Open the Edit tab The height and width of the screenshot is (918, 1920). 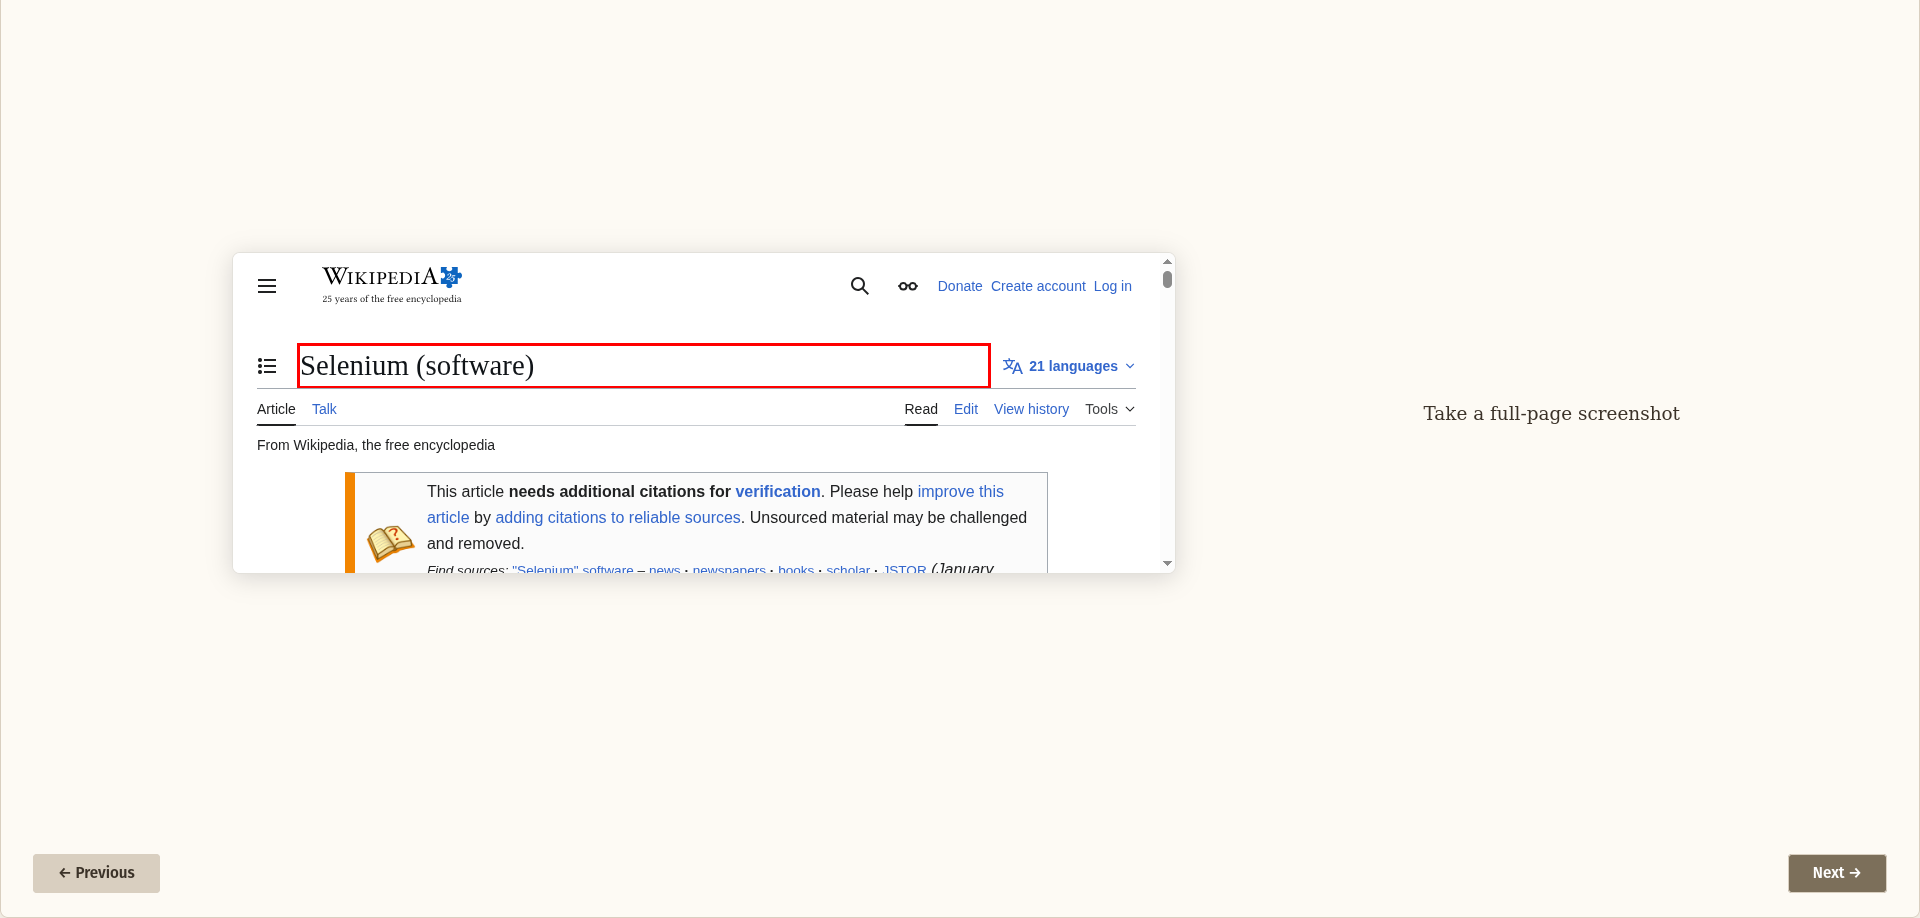click(966, 409)
